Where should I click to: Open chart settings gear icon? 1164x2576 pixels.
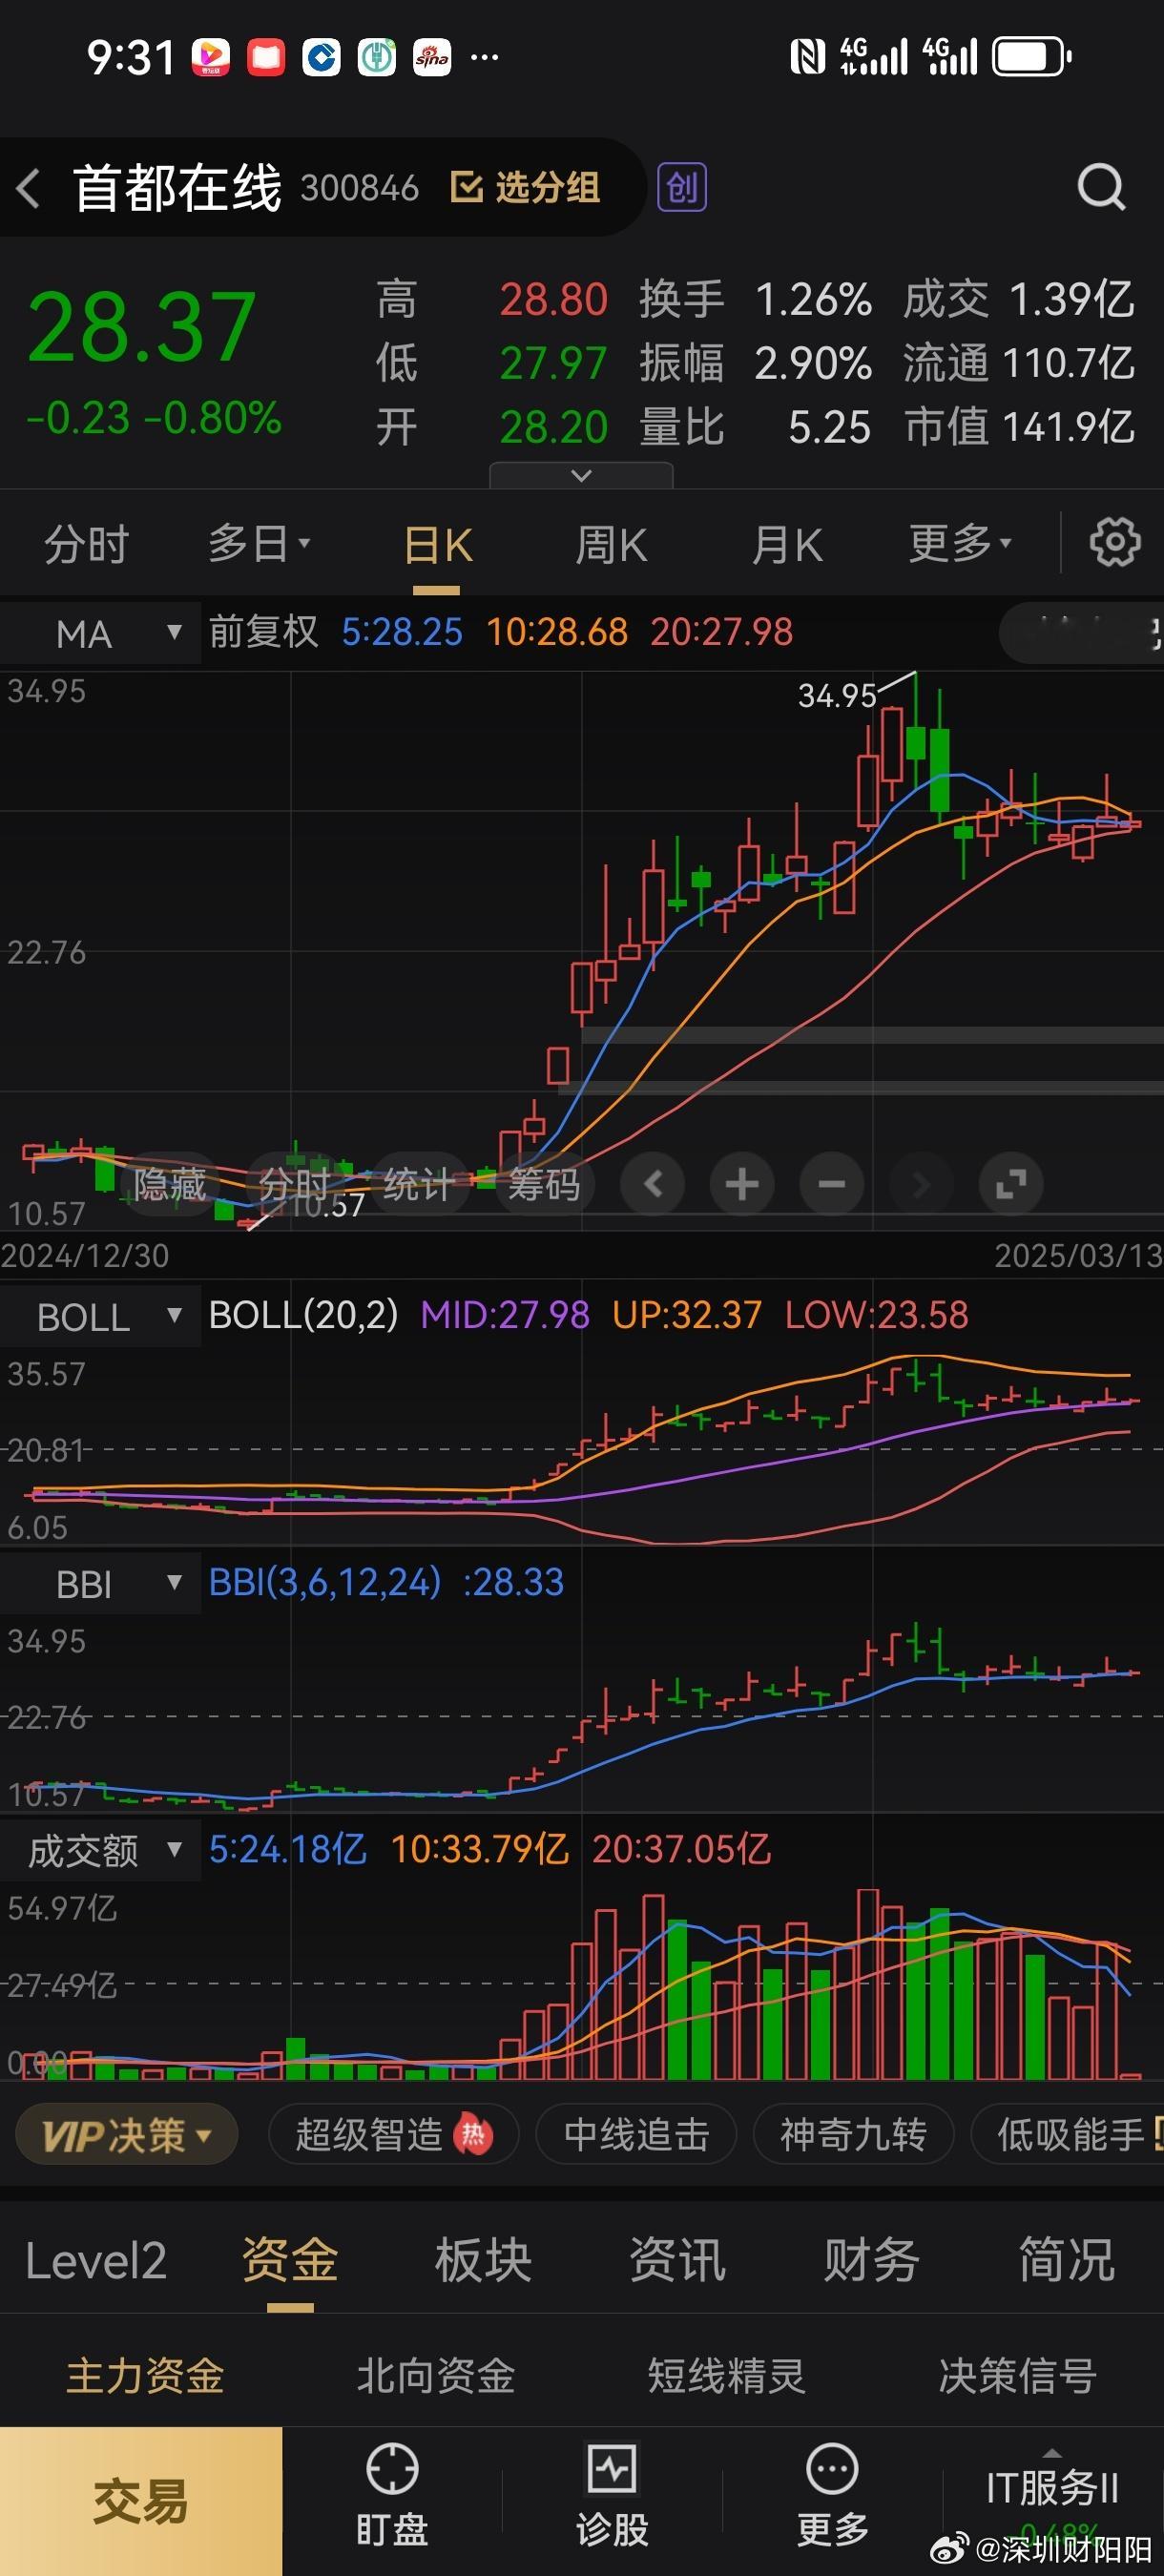click(1114, 543)
